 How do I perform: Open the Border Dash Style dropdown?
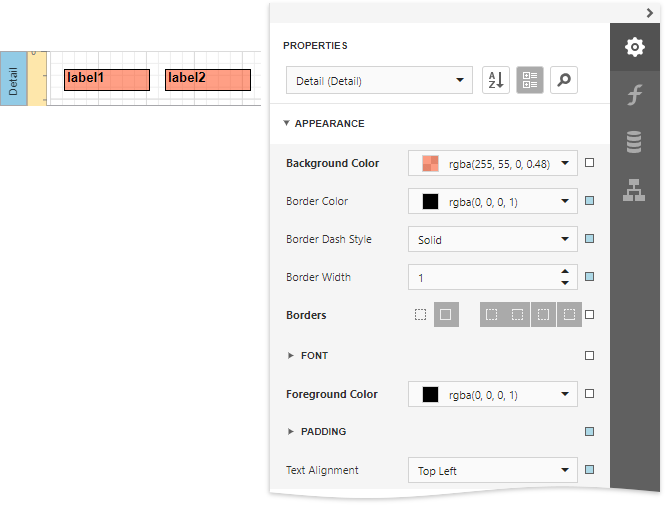point(492,240)
